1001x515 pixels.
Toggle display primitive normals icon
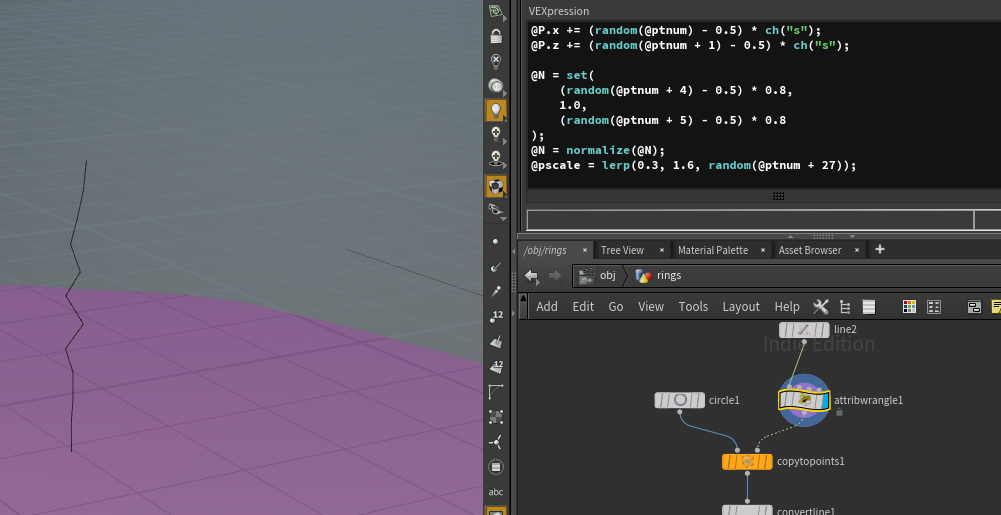click(x=496, y=342)
